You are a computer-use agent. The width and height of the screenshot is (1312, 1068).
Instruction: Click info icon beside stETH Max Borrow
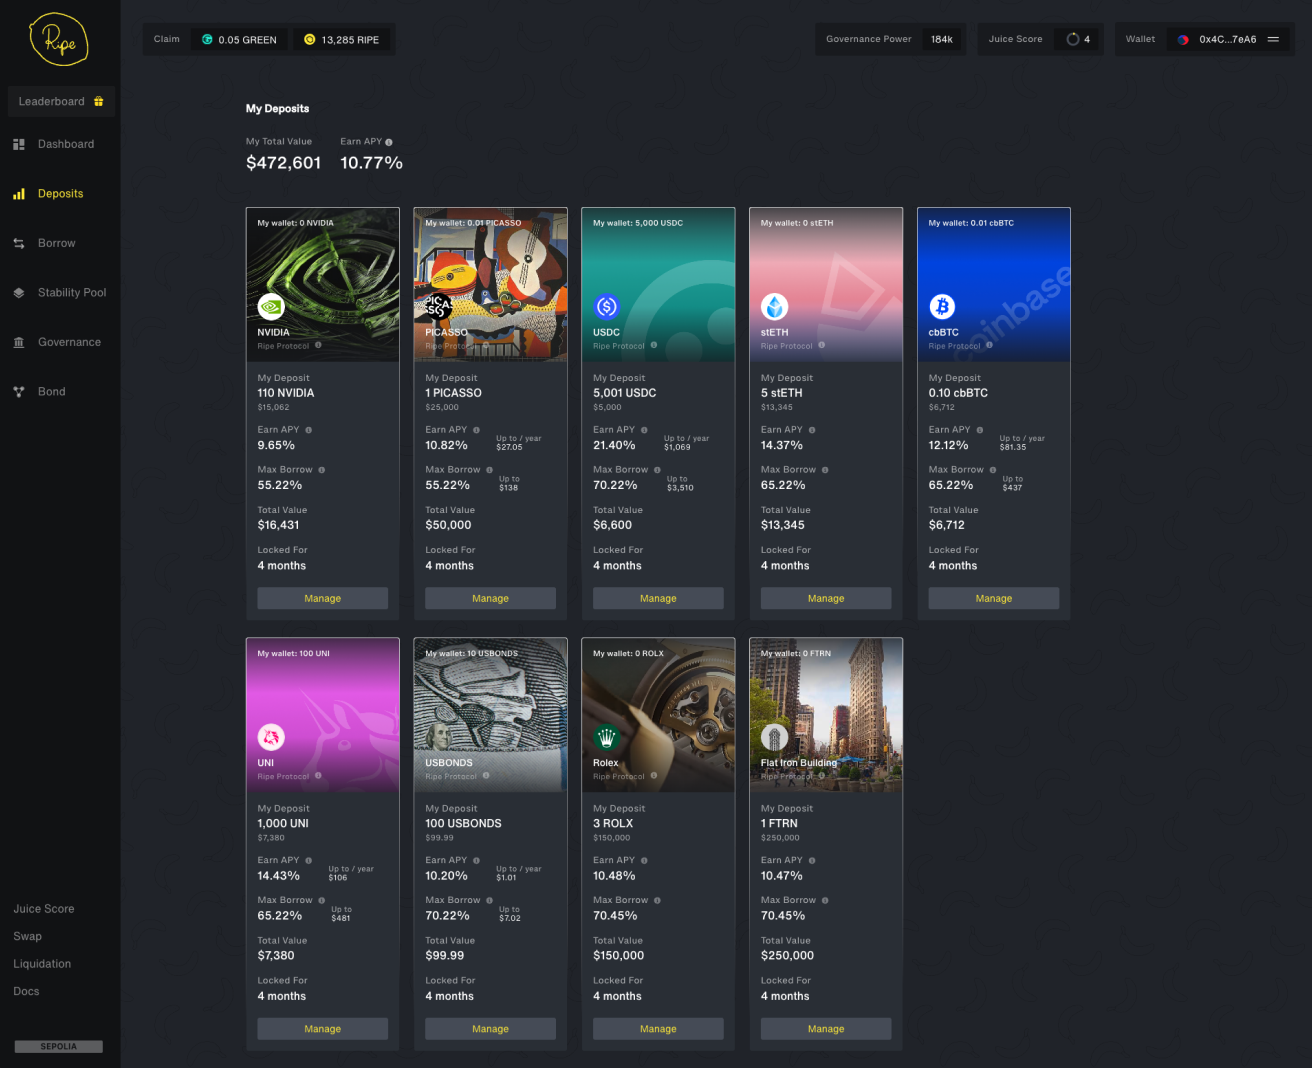(825, 470)
